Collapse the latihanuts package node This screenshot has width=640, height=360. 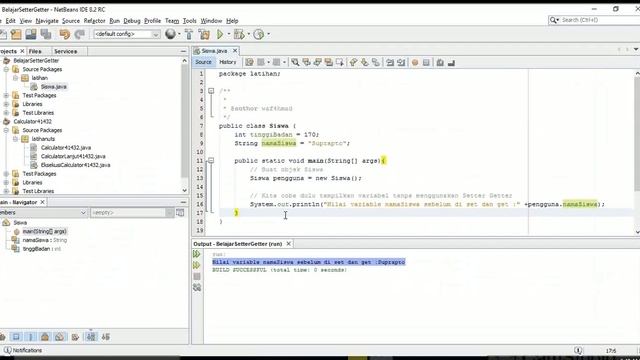pos(15,139)
